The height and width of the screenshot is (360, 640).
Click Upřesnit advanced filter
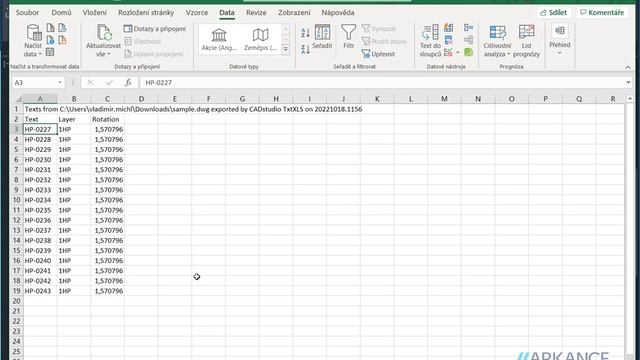pyautogui.click(x=378, y=54)
